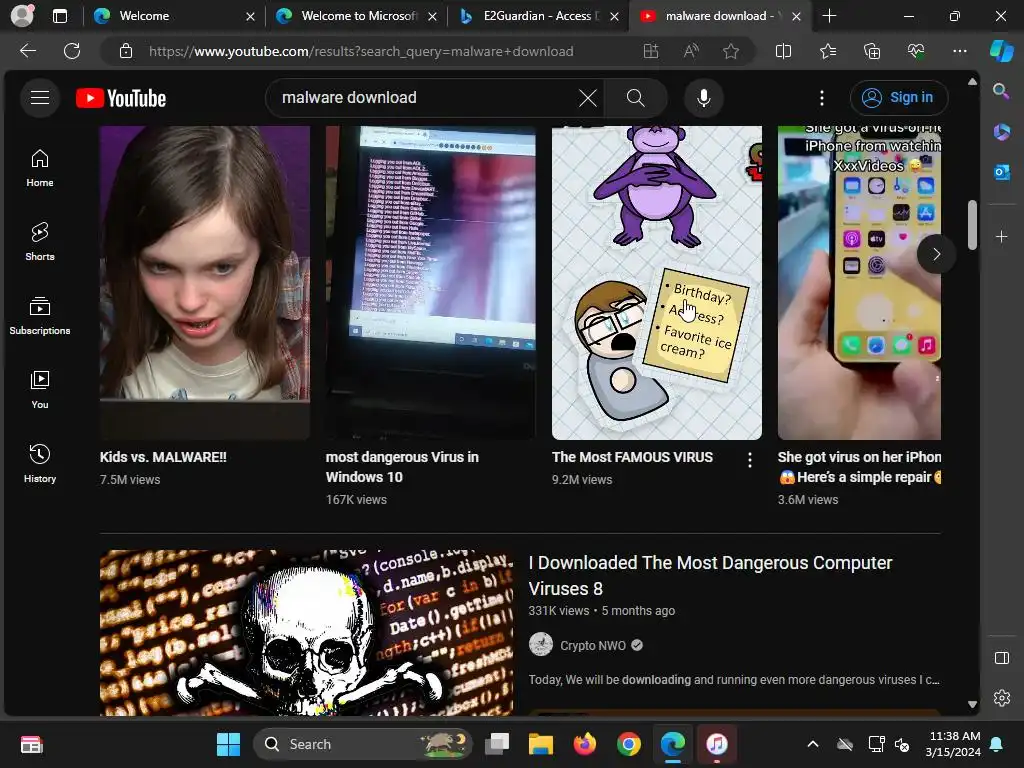Open the Edge profile avatar
1024x768 pixels.
[x=22, y=16]
